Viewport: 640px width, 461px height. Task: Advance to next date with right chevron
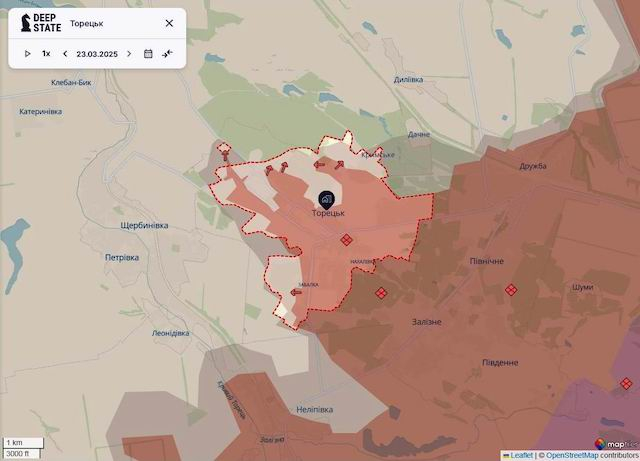coord(129,53)
